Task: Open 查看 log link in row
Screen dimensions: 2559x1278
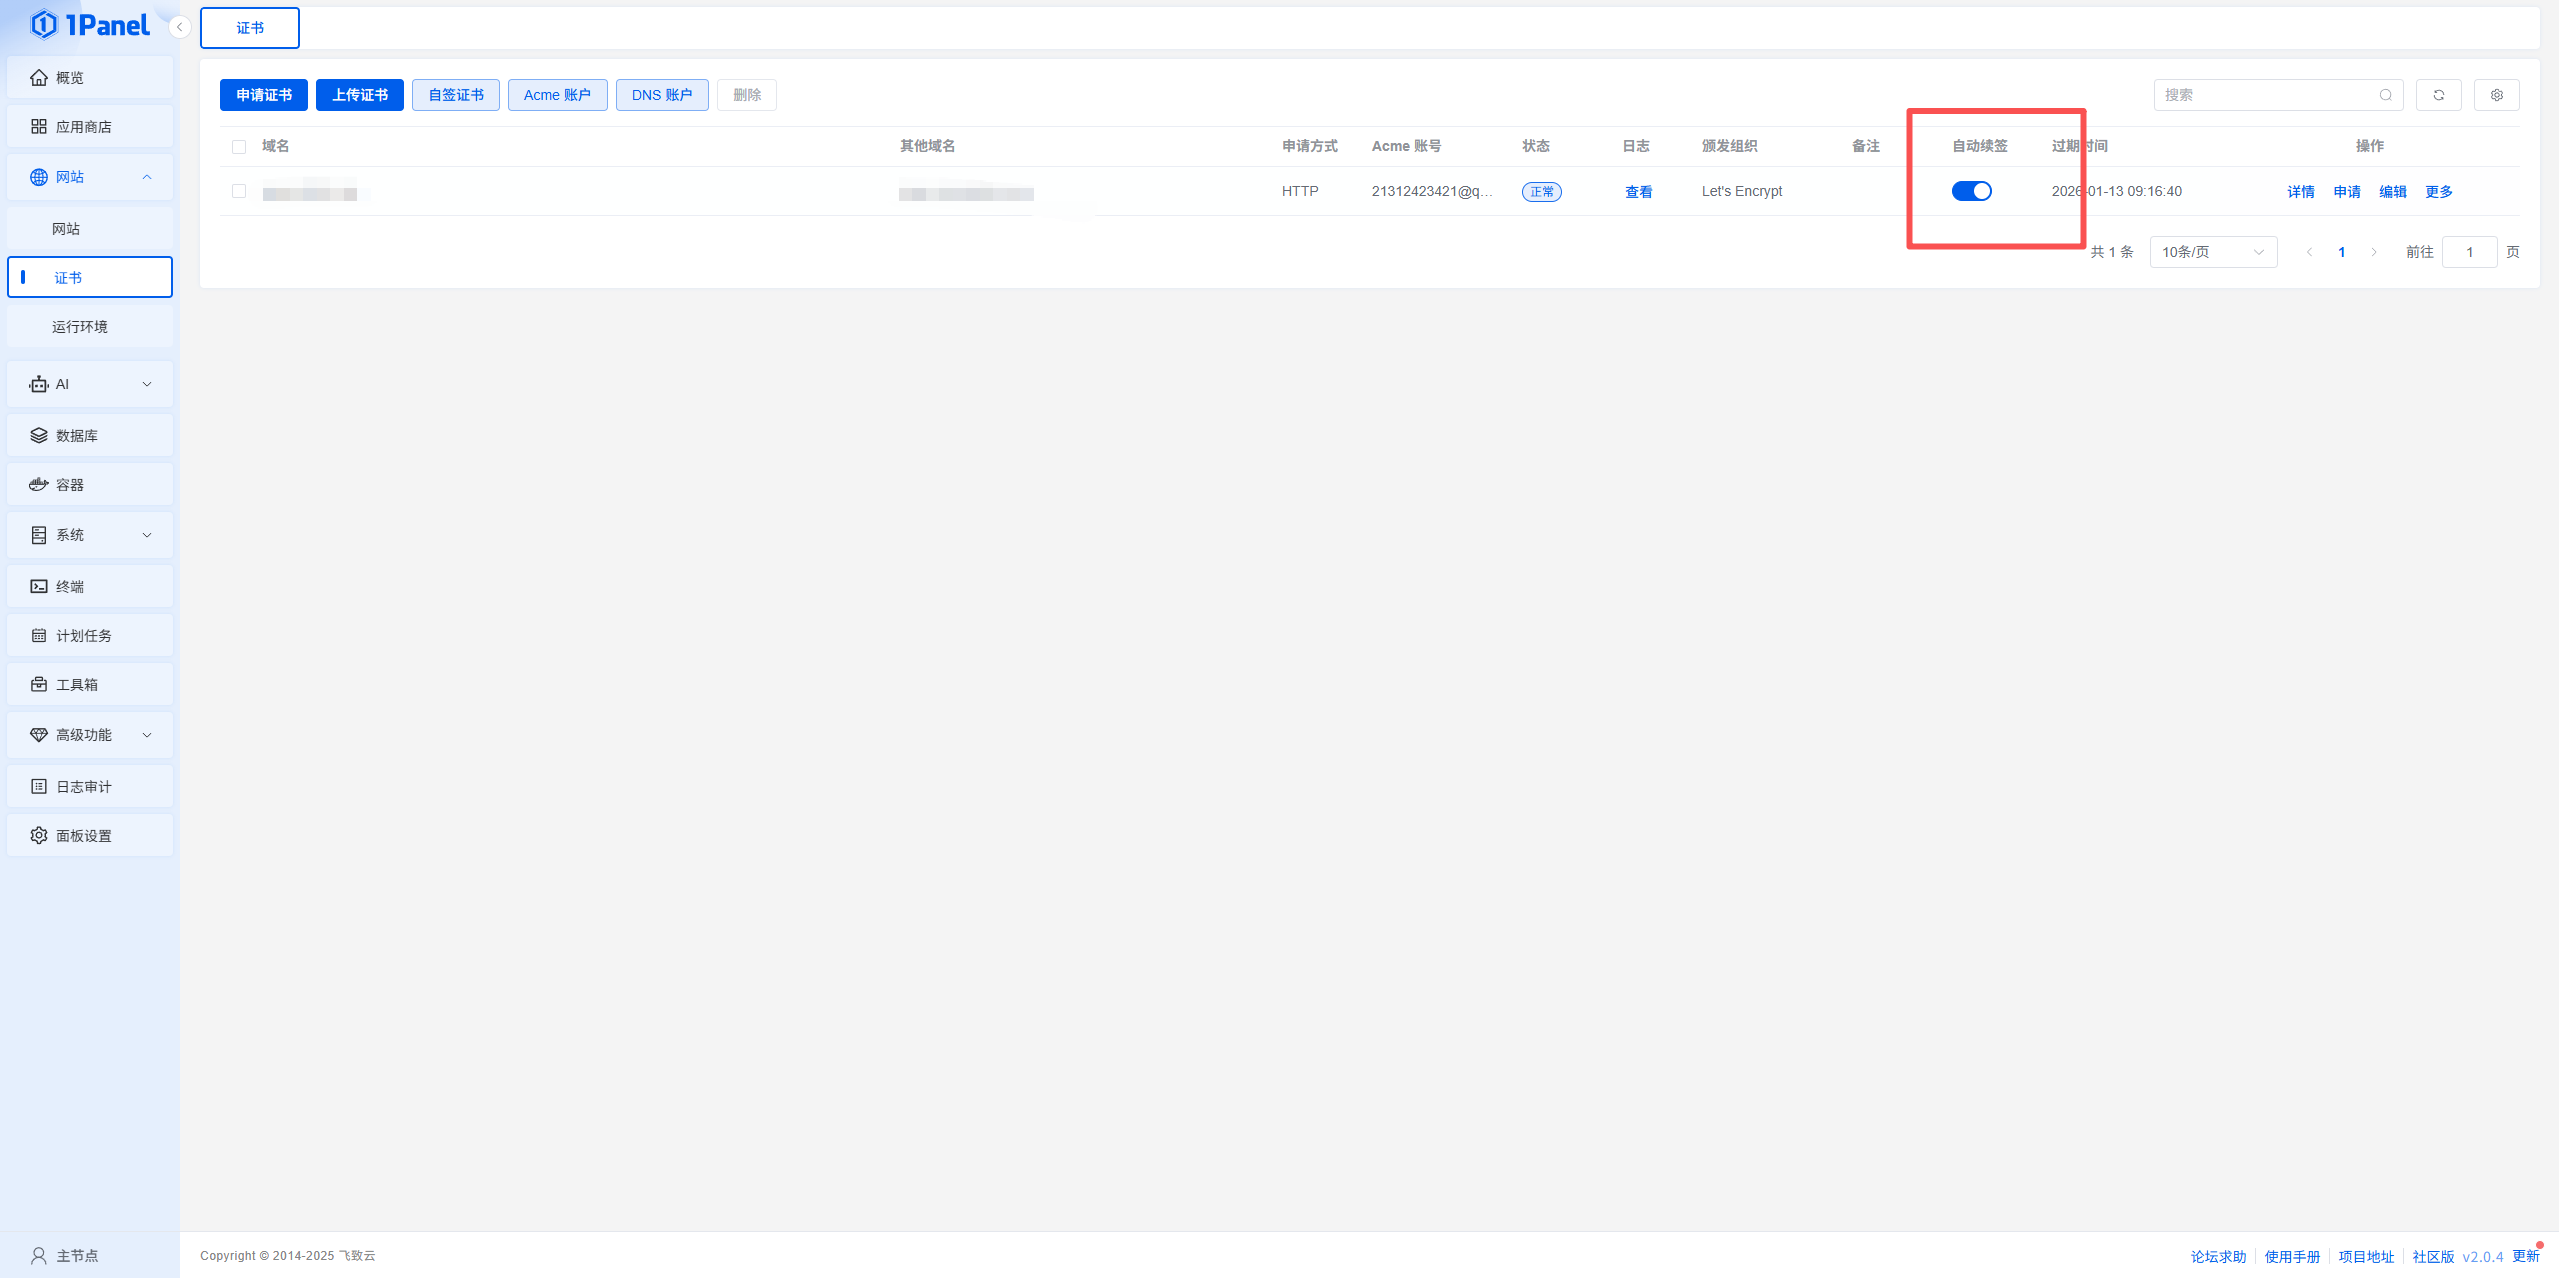Action: click(x=1638, y=192)
